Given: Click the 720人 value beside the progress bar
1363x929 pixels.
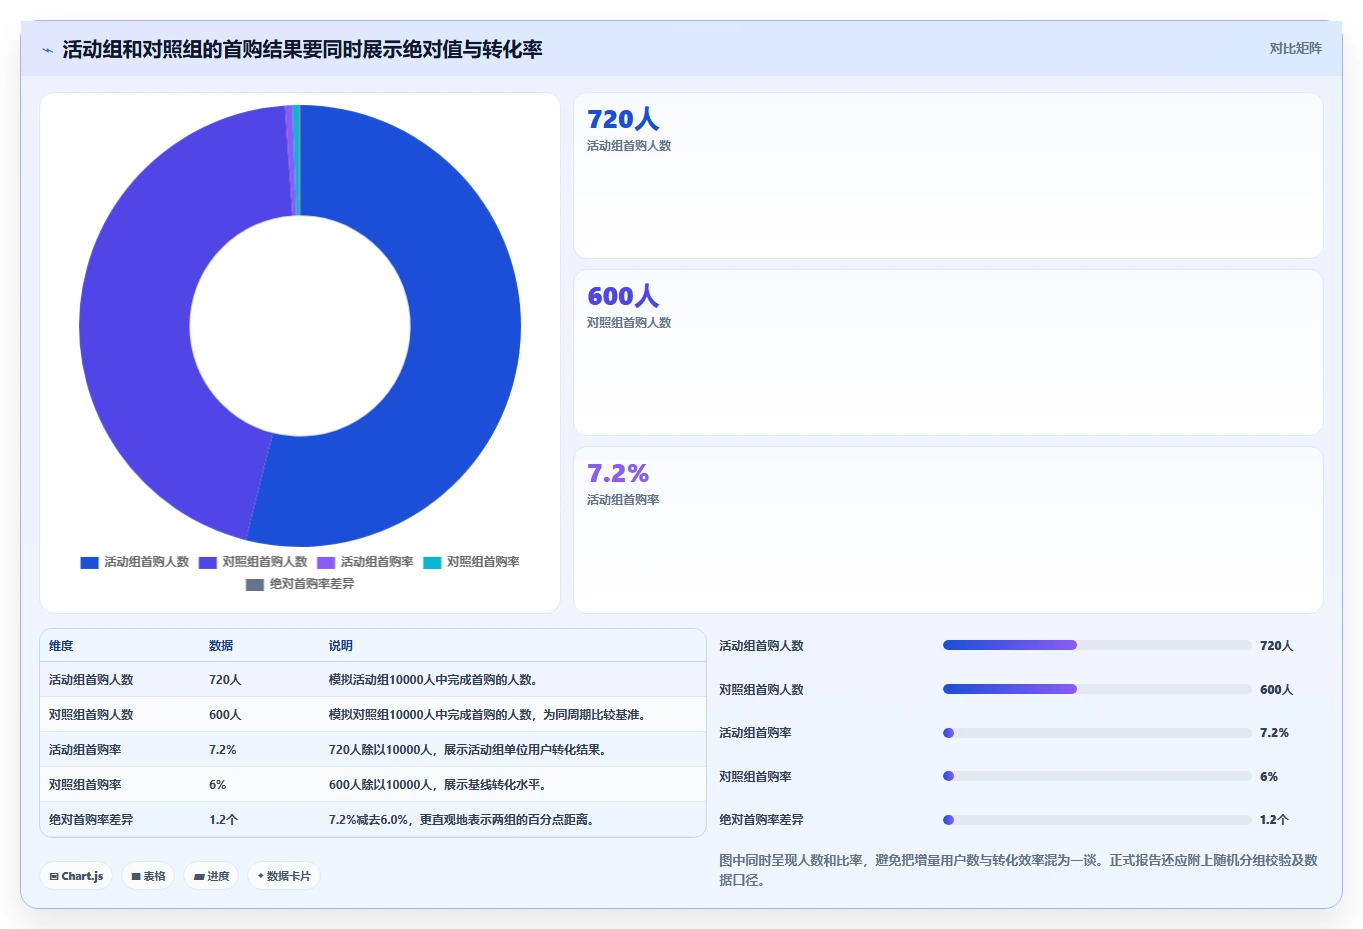Looking at the screenshot, I should point(1277,646).
